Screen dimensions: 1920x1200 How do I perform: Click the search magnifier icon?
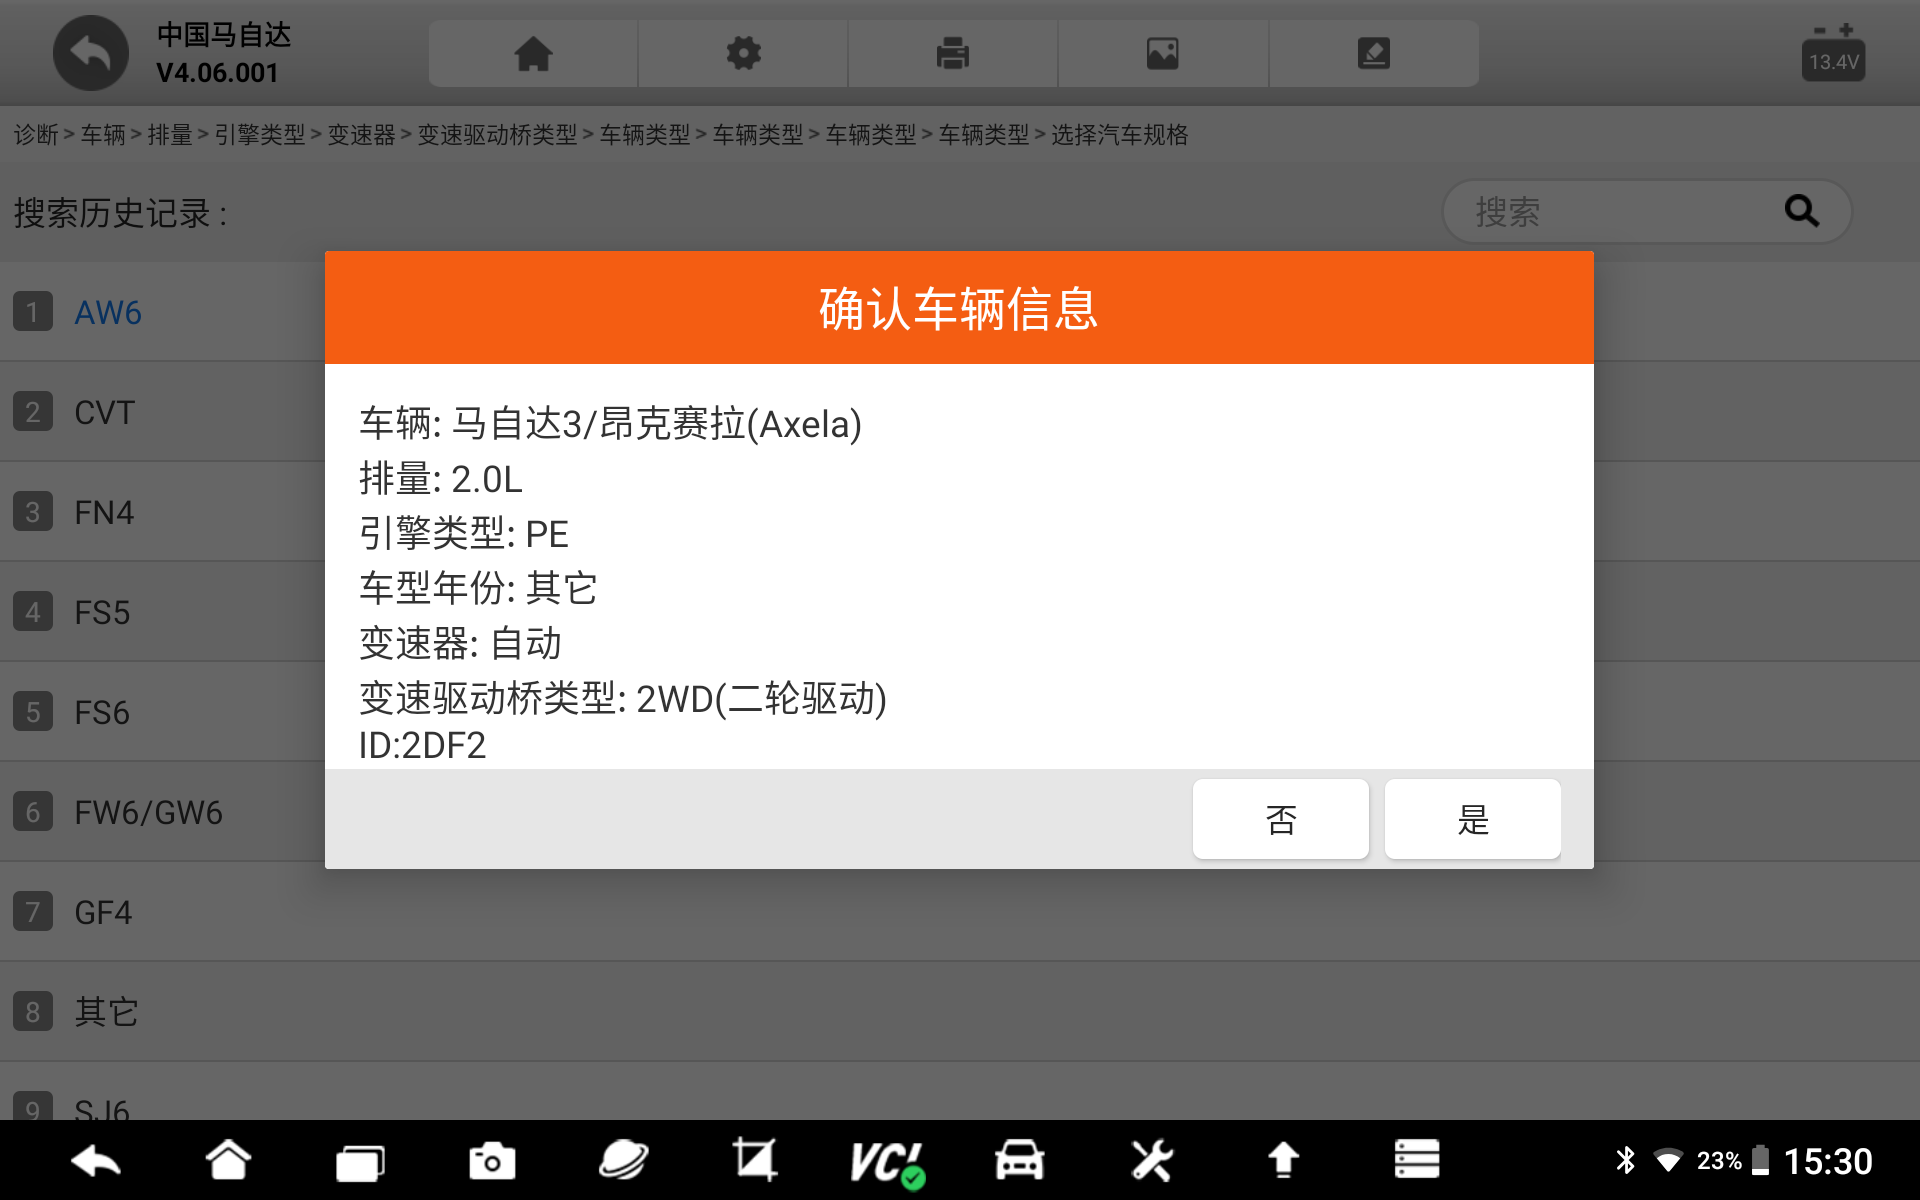1801,211
